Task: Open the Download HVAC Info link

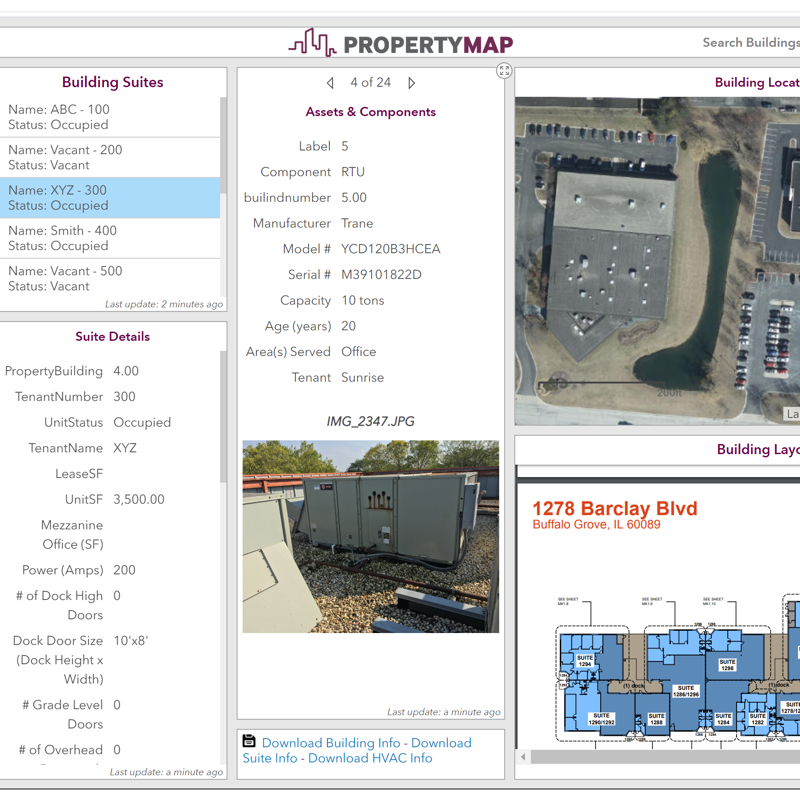Action: pyautogui.click(x=370, y=758)
